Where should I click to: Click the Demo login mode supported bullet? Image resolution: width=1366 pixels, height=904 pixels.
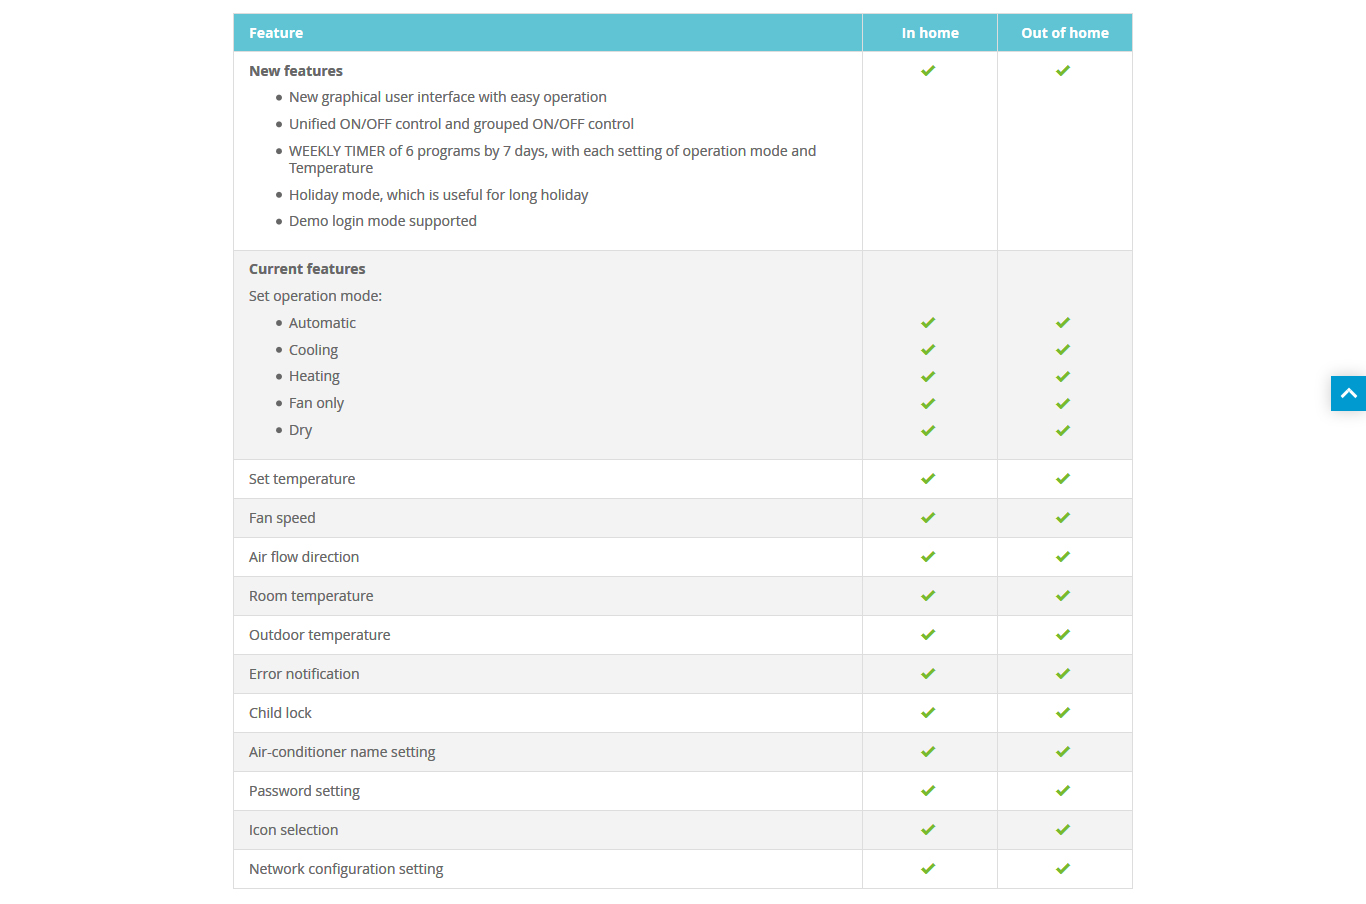tap(383, 221)
